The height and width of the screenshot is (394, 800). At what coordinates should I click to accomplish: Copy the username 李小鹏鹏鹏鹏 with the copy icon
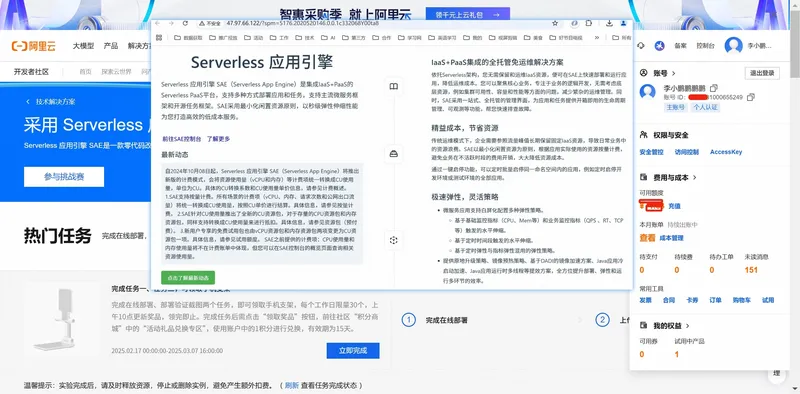tap(714, 88)
